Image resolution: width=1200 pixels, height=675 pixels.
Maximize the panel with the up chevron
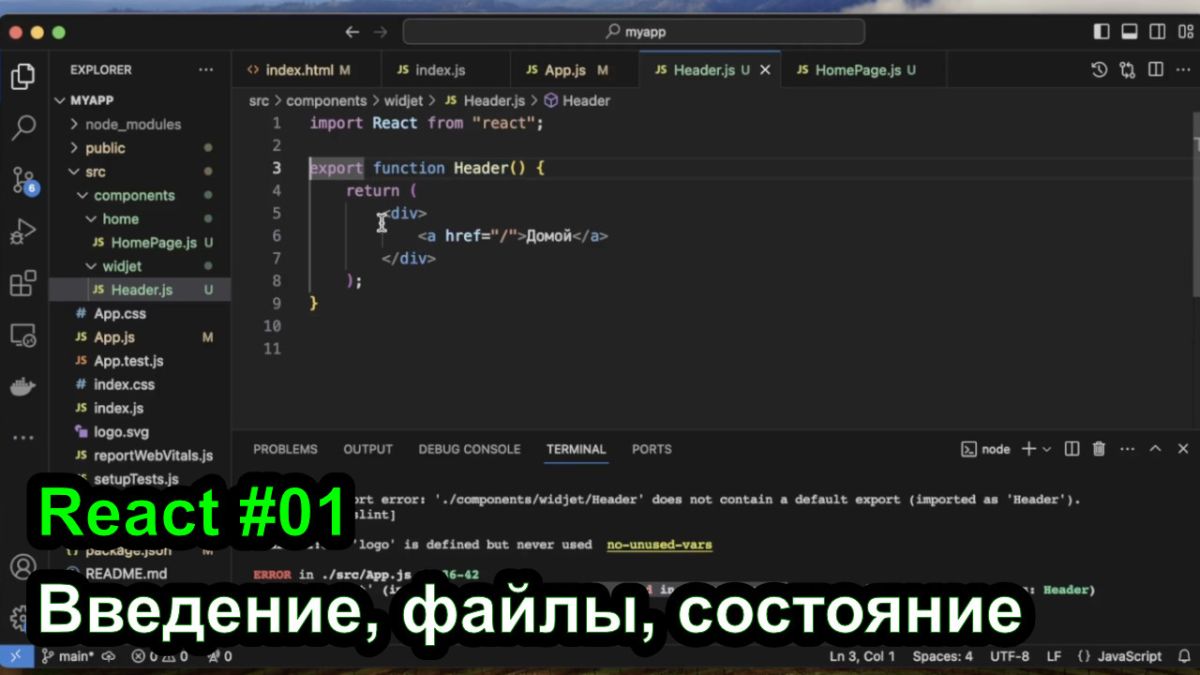click(x=1155, y=449)
